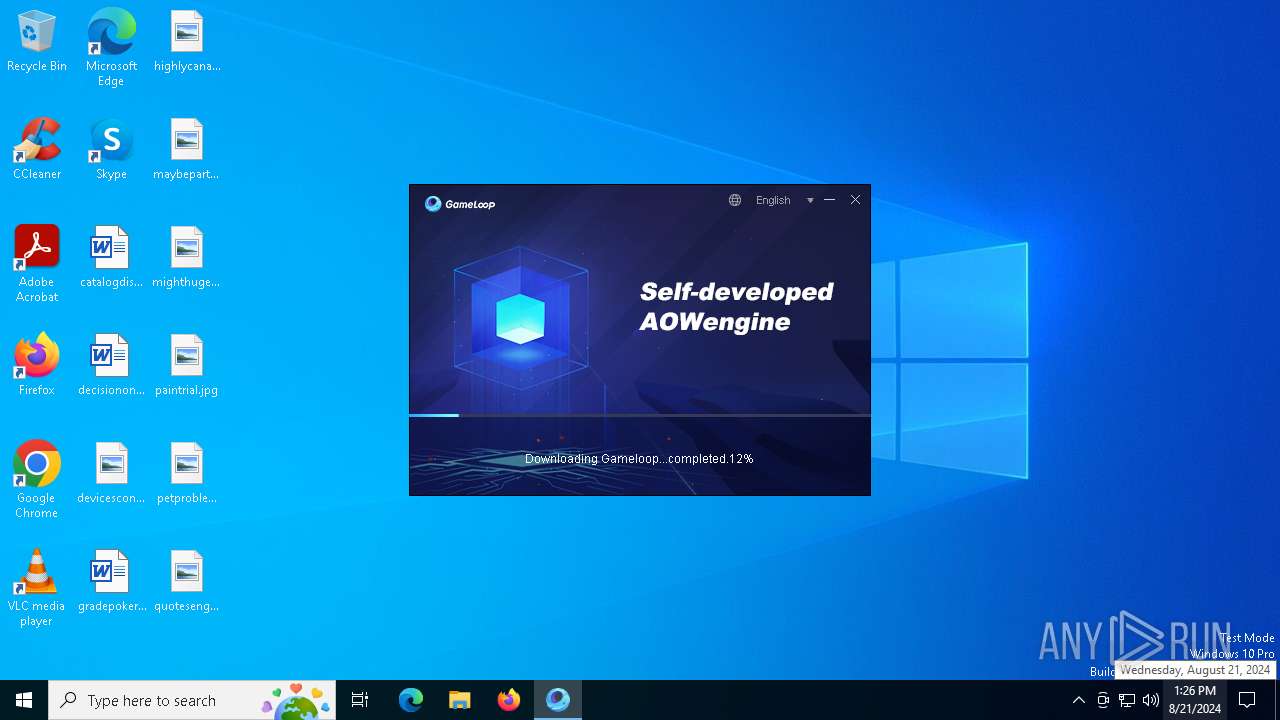Image resolution: width=1280 pixels, height=720 pixels.
Task: Click the globe language icon in GameLoop
Action: tap(735, 200)
